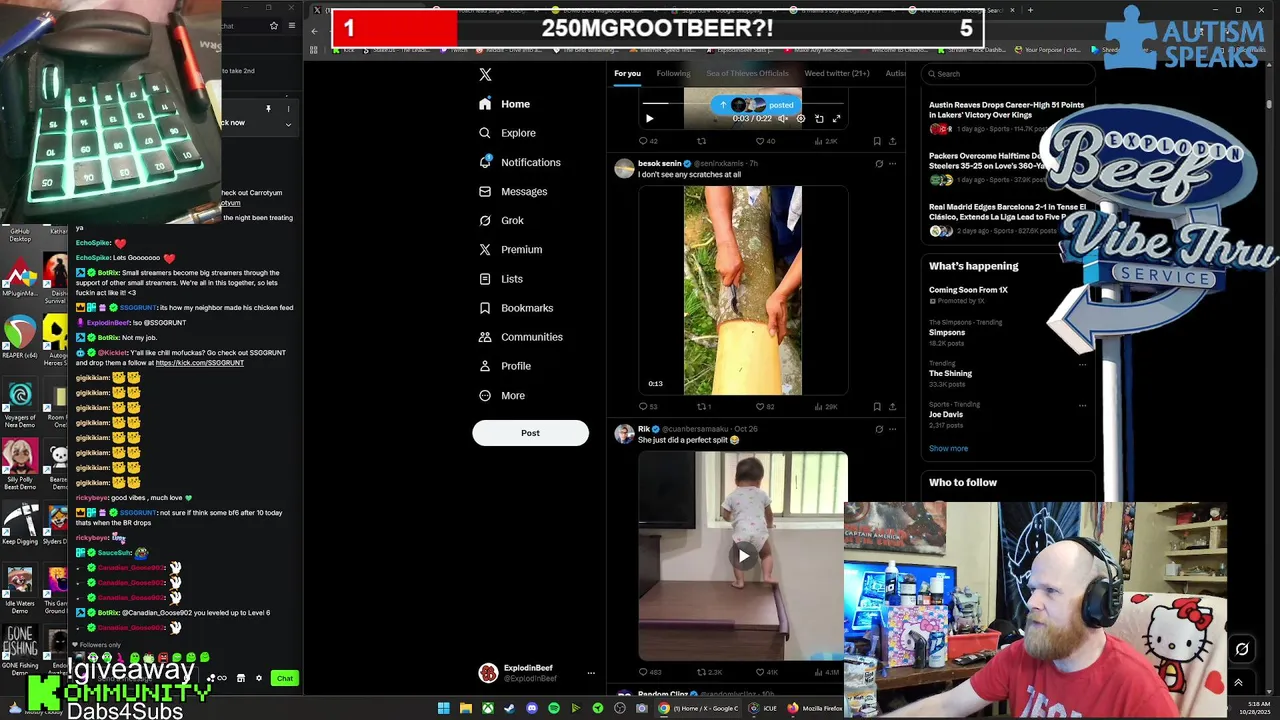The height and width of the screenshot is (720, 1280).
Task: Open Austin Reaves Career-High news story
Action: tap(1007, 118)
